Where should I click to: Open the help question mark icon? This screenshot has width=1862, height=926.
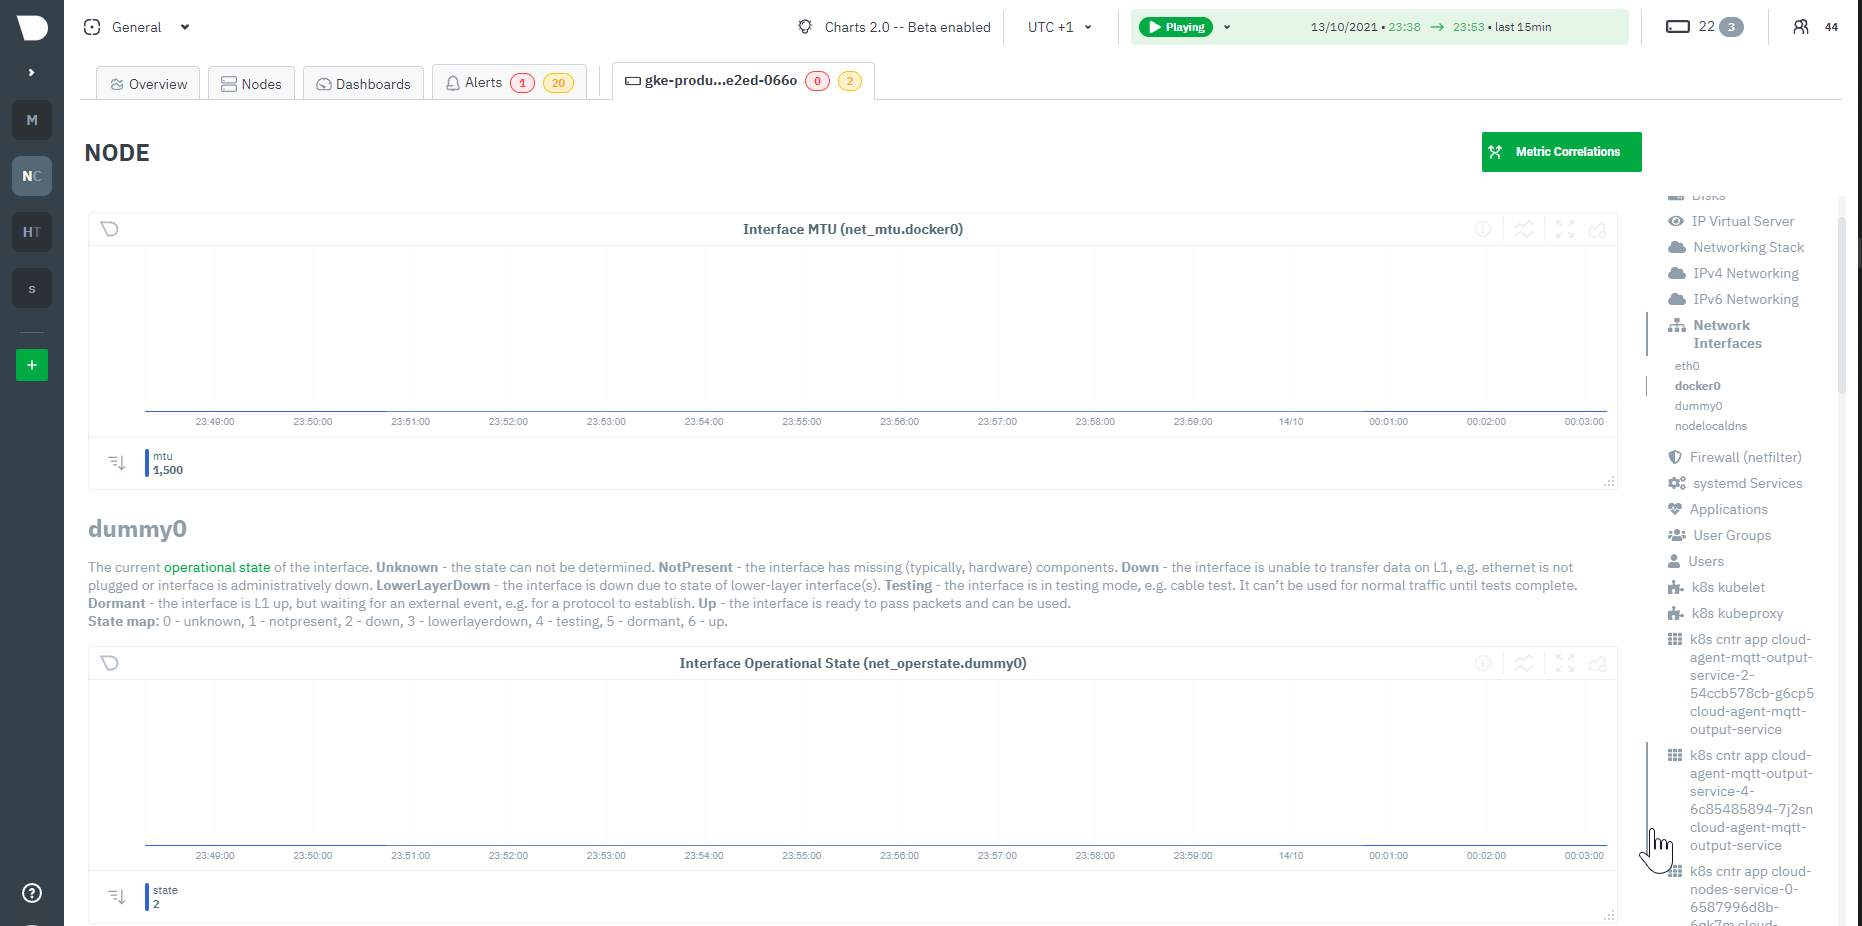click(31, 893)
